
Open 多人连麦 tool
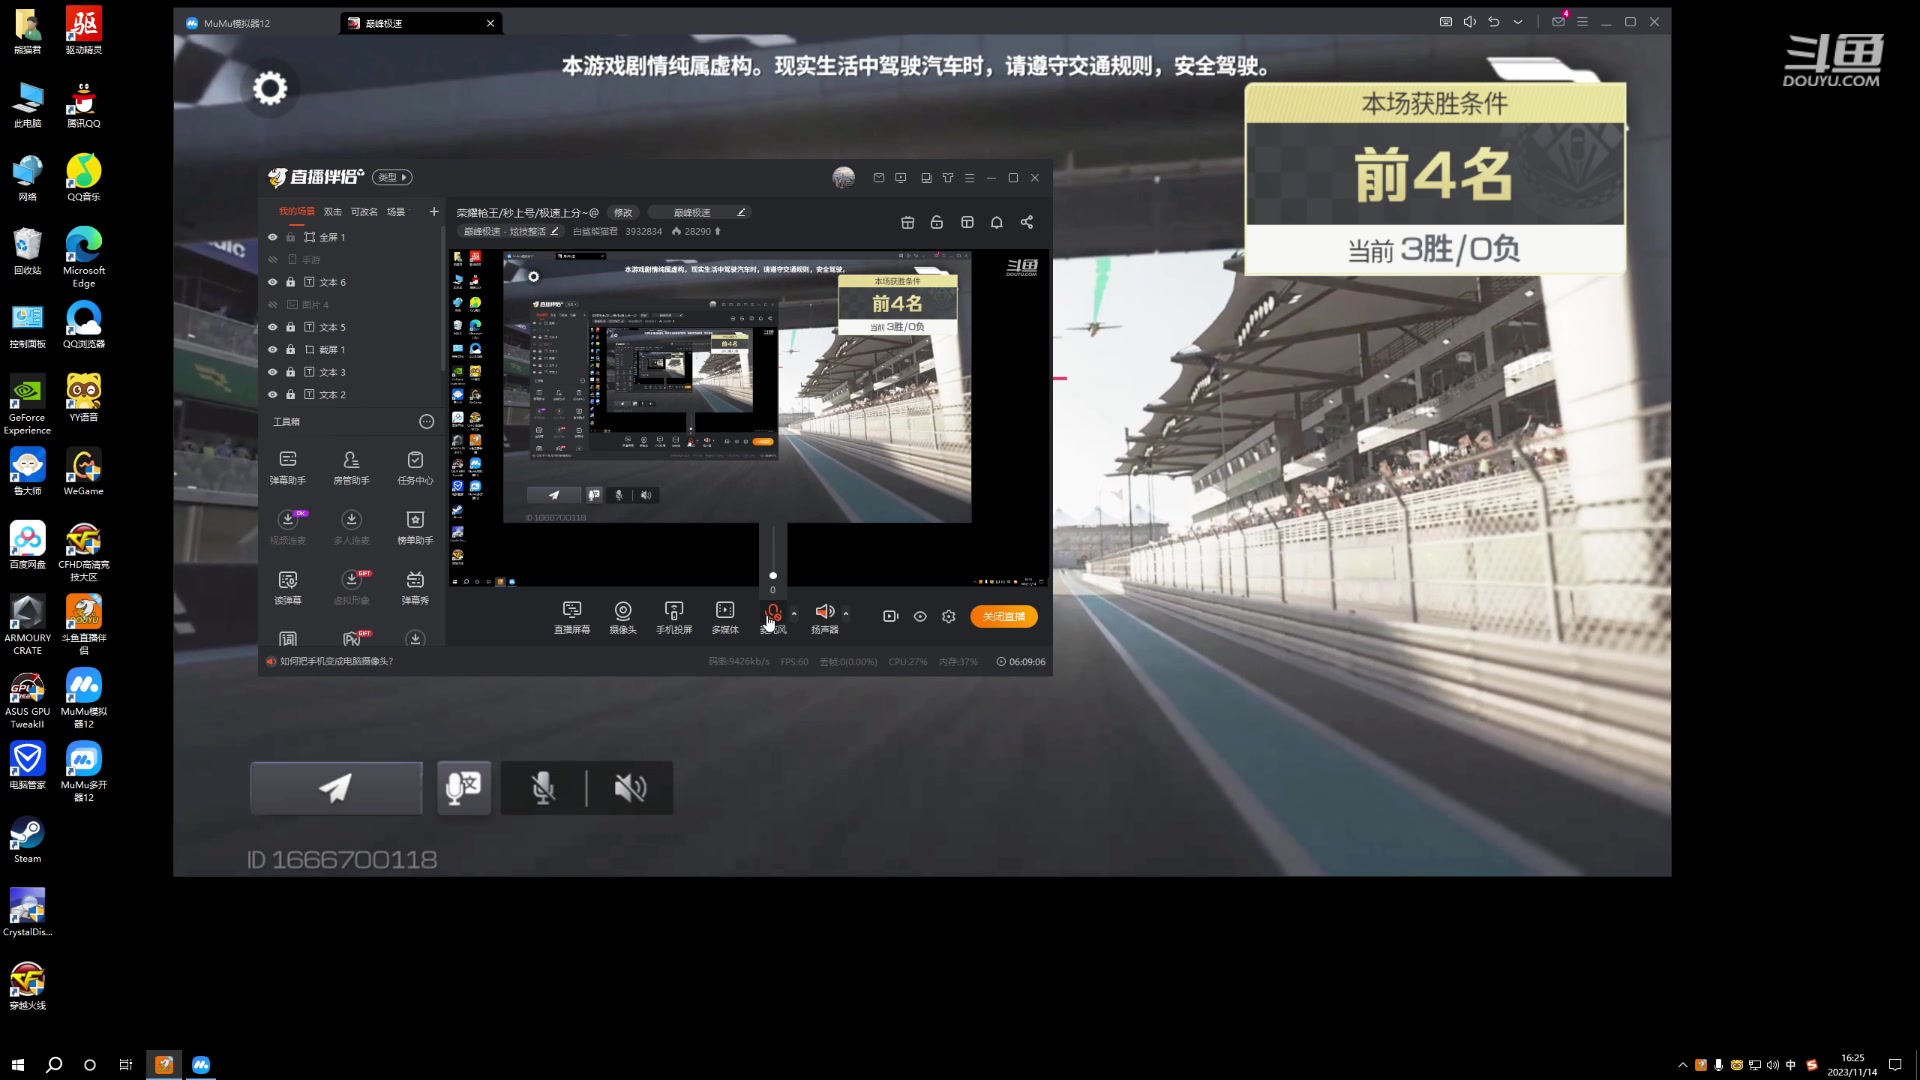(351, 527)
